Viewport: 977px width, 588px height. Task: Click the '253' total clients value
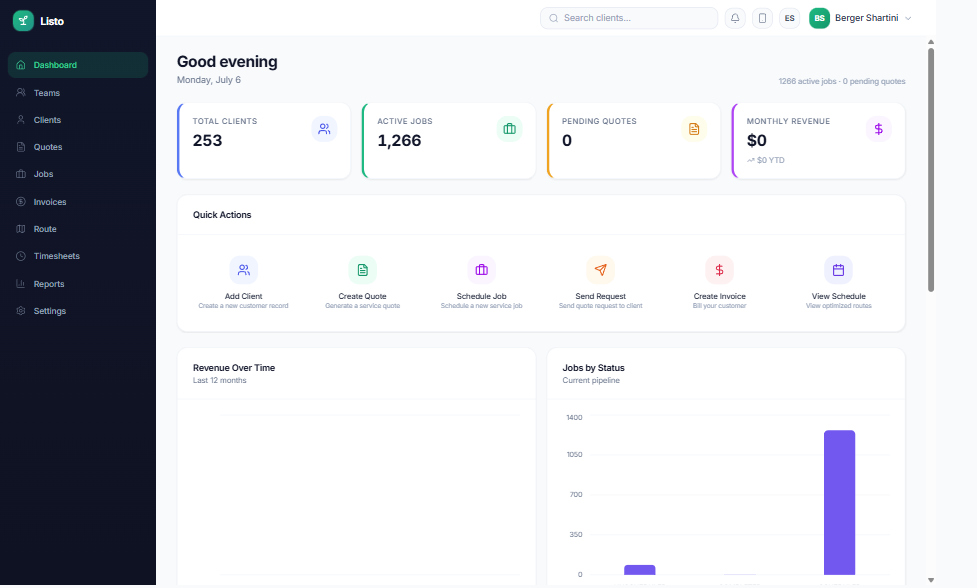[207, 141]
